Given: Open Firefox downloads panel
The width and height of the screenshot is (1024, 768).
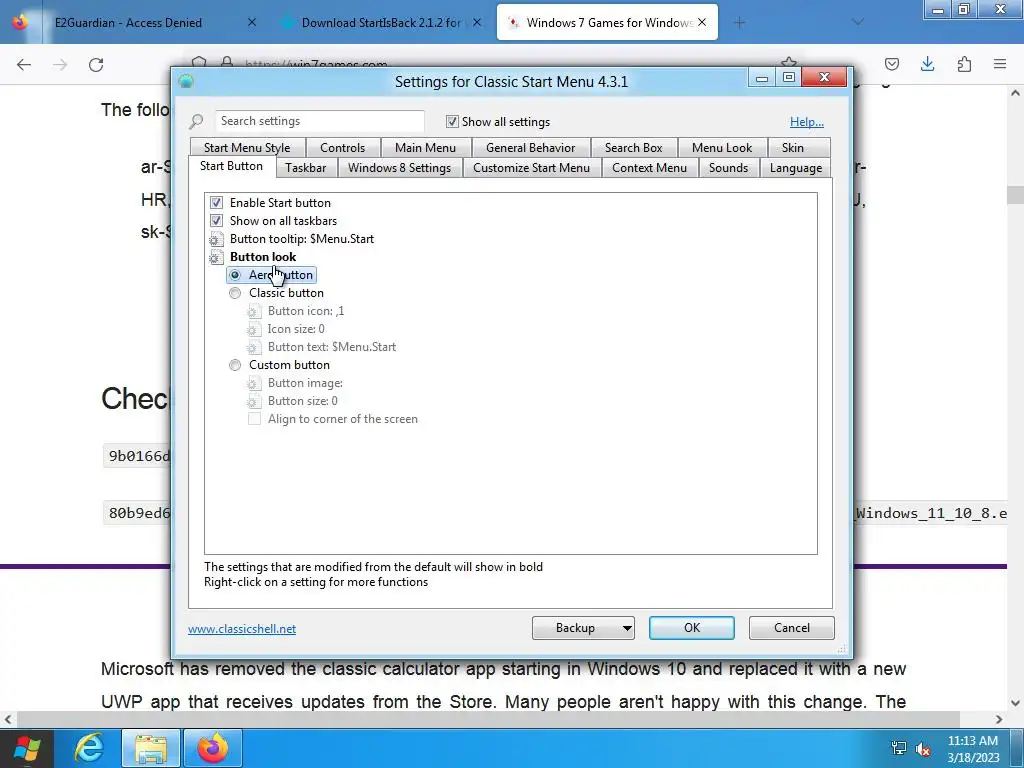Looking at the screenshot, I should pos(927,64).
